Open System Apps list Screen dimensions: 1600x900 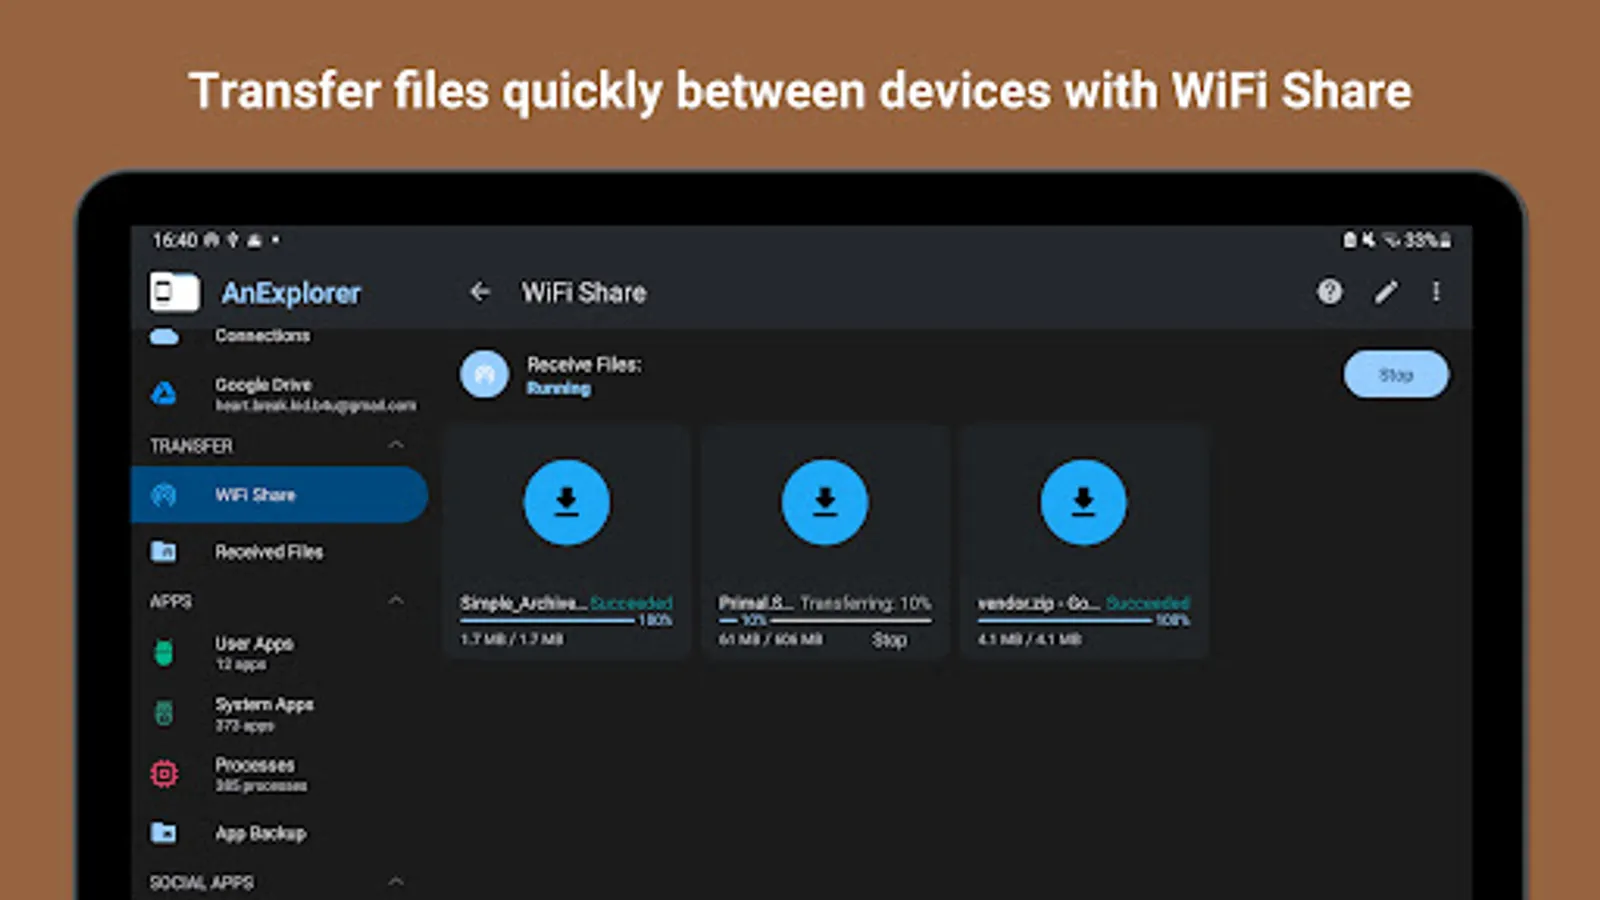280,714
